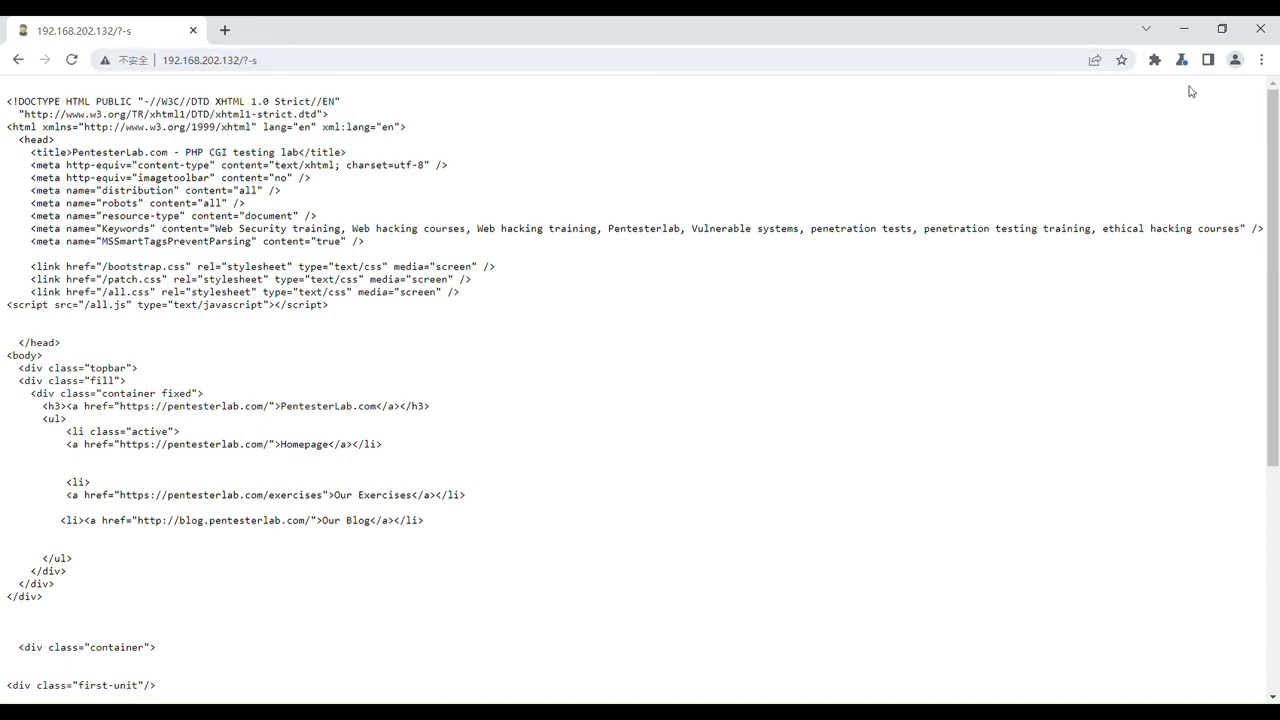
Task: Click the content-type meta tag line
Action: [238, 166]
